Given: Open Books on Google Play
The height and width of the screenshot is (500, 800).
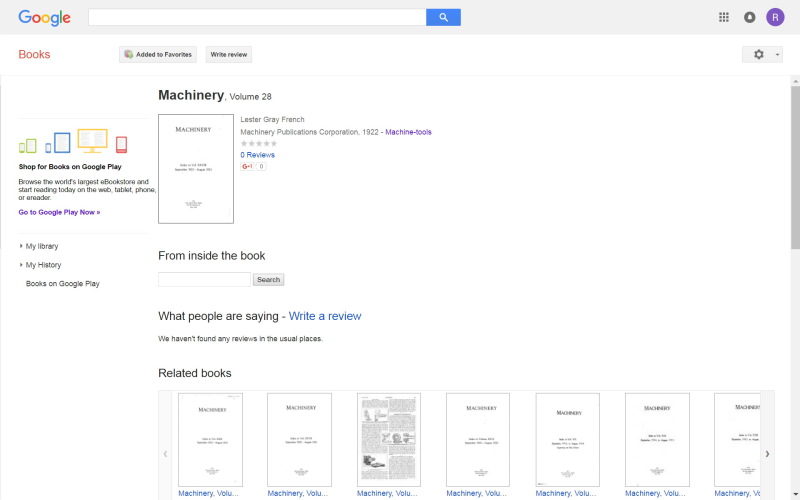Looking at the screenshot, I should point(63,284).
